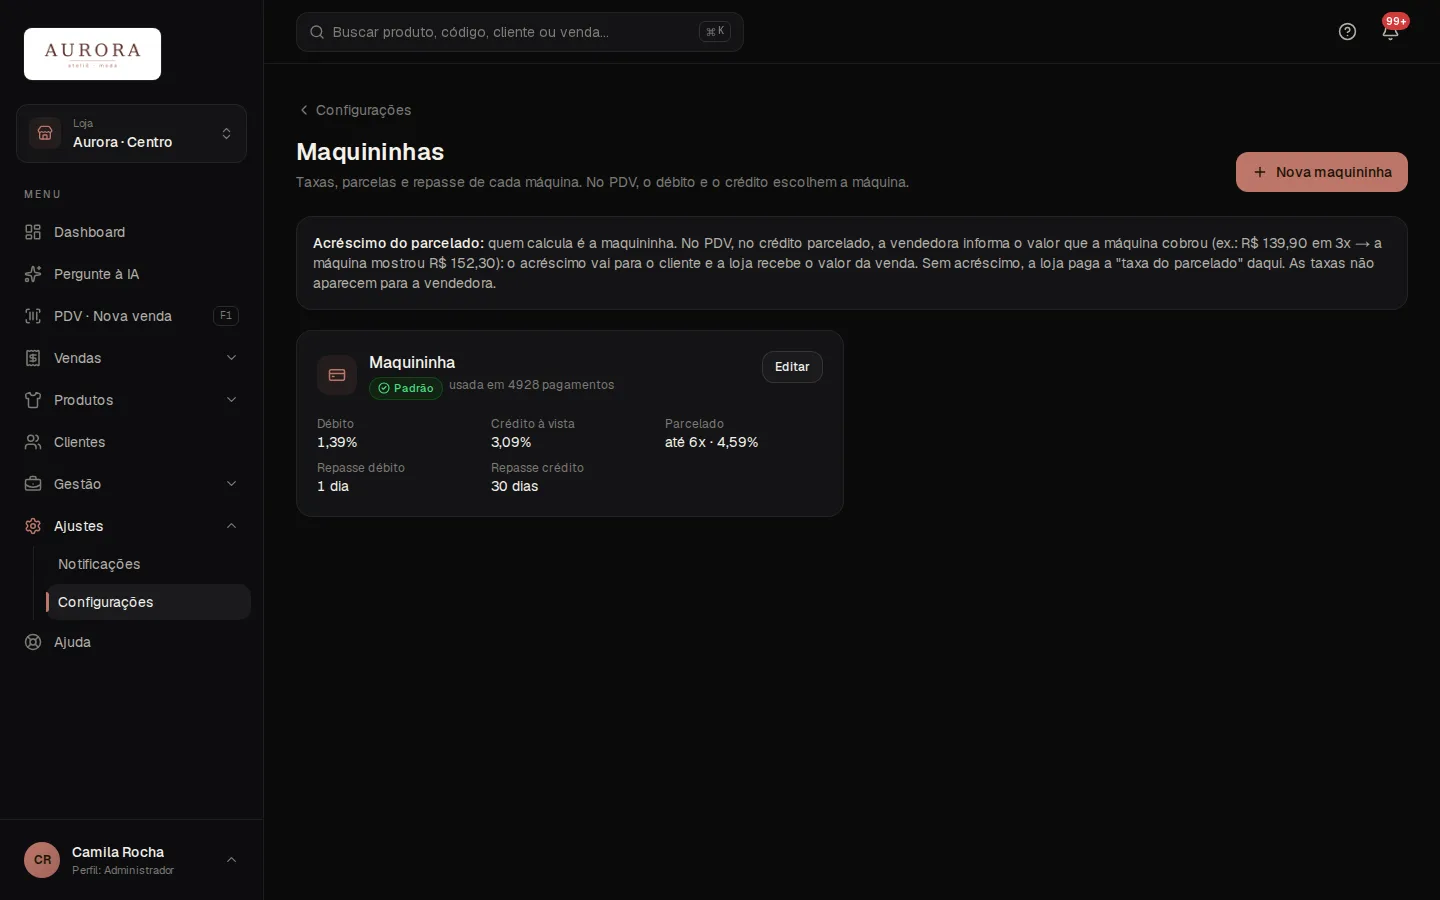This screenshot has width=1440, height=900.
Task: Click the barcode icon for PDV
Action: click(33, 316)
